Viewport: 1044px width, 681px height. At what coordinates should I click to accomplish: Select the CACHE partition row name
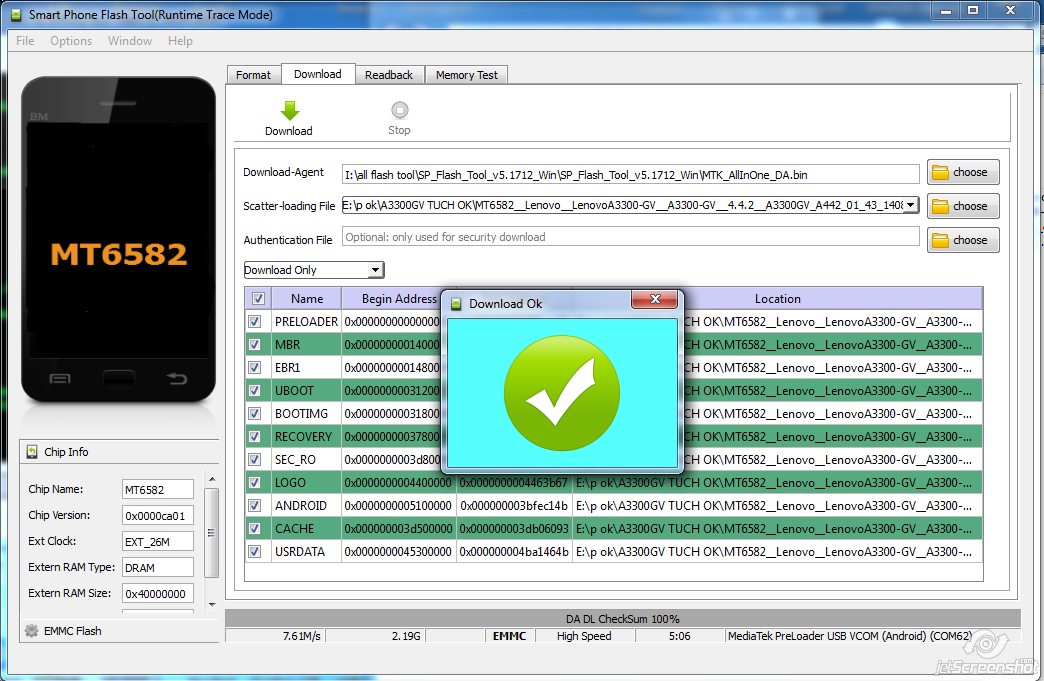(294, 529)
